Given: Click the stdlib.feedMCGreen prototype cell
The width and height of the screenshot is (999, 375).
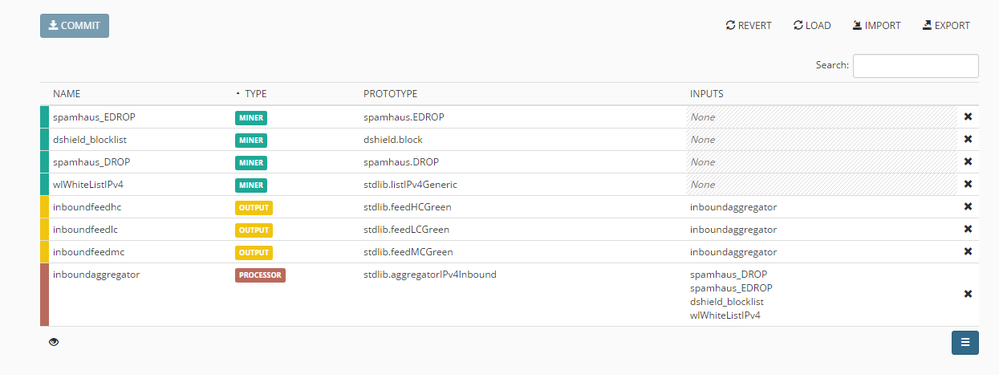Looking at the screenshot, I should point(407,251).
